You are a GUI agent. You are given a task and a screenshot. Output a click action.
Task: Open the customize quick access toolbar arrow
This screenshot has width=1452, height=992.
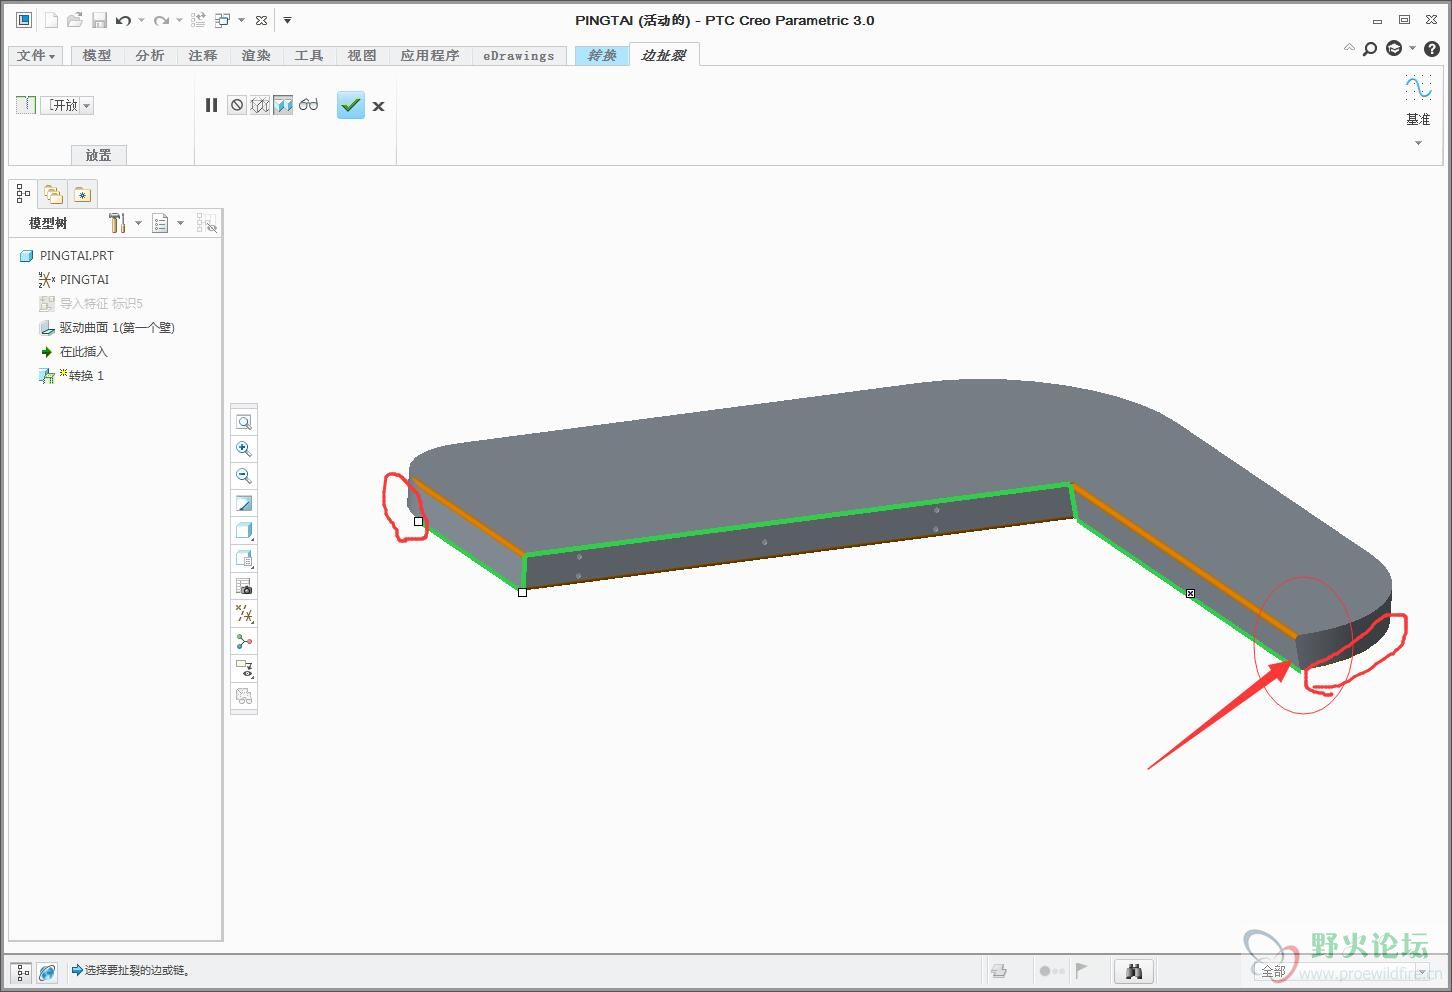[287, 20]
